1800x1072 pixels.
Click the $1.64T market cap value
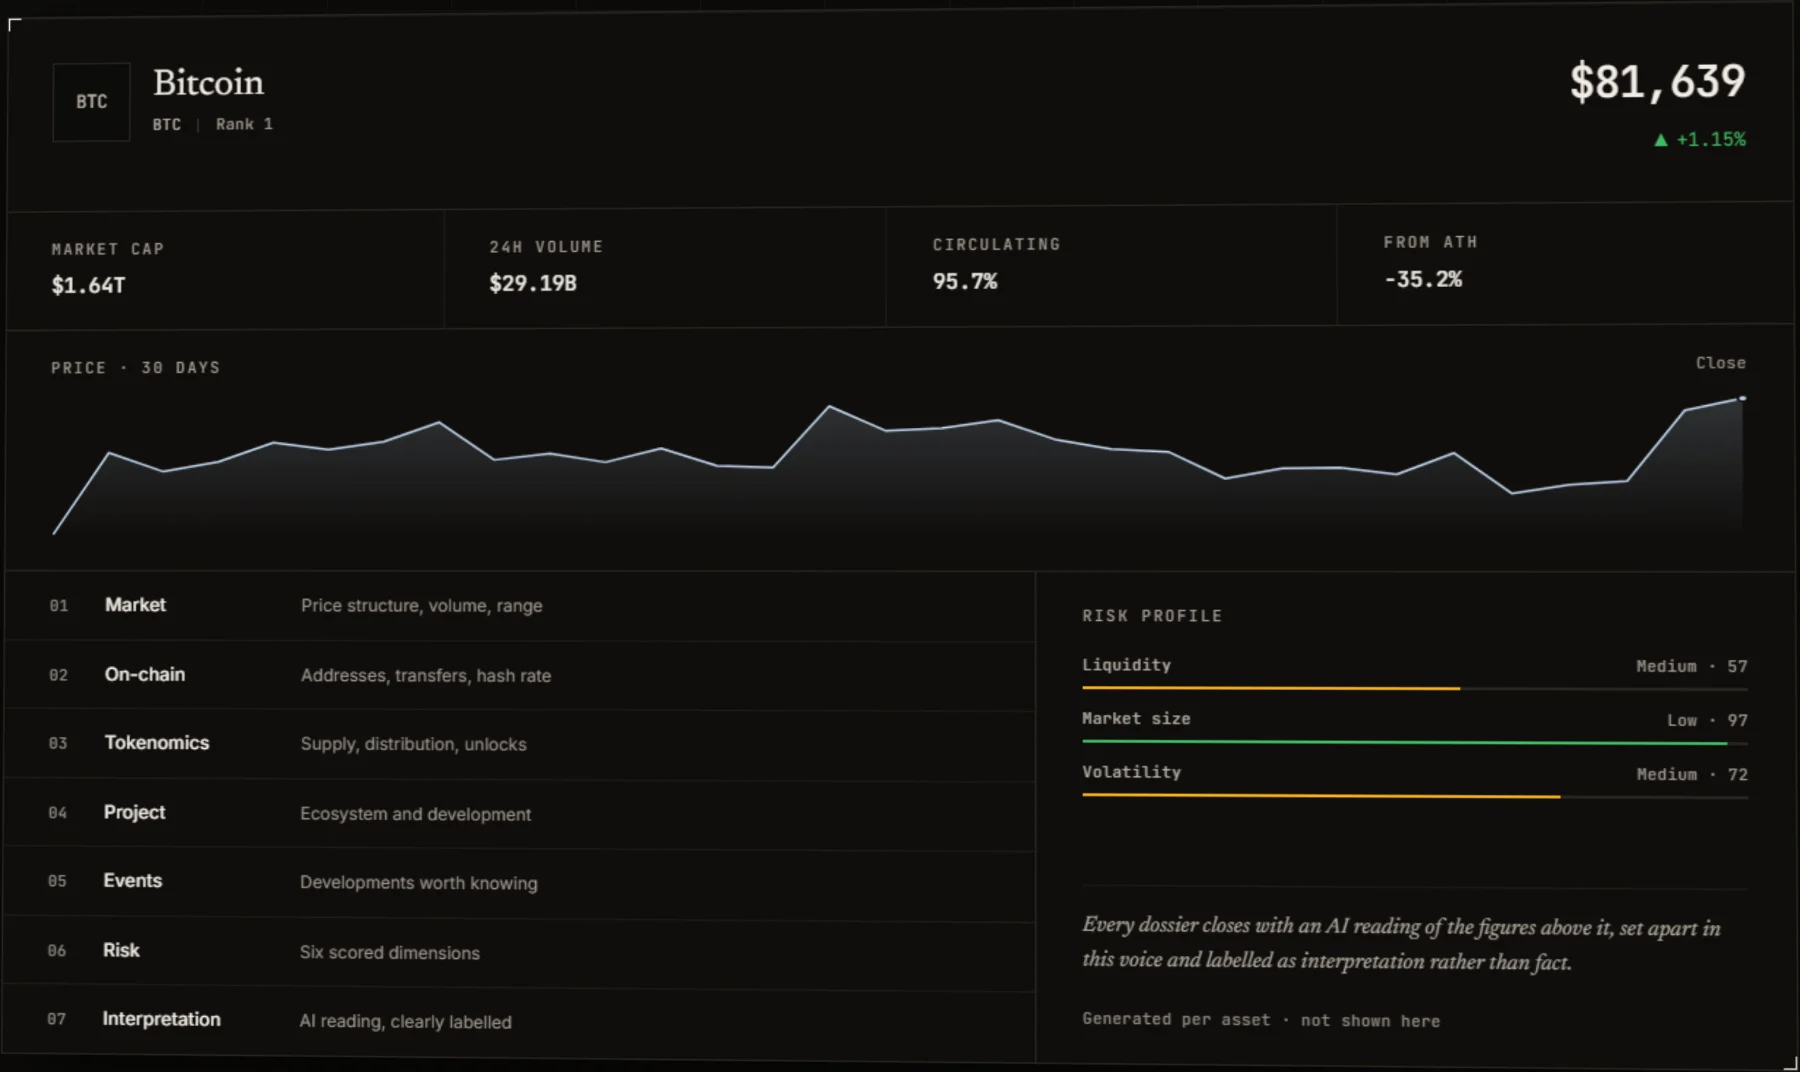click(x=88, y=286)
